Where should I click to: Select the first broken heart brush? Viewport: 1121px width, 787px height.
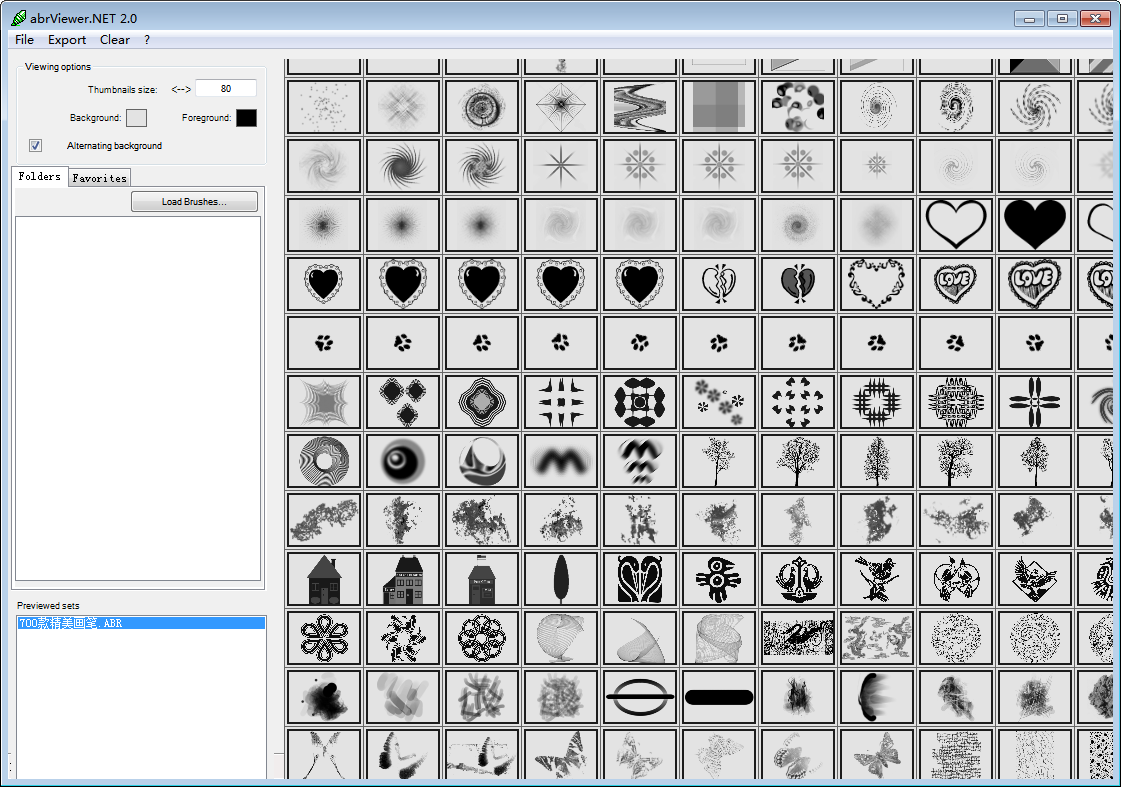coord(719,284)
